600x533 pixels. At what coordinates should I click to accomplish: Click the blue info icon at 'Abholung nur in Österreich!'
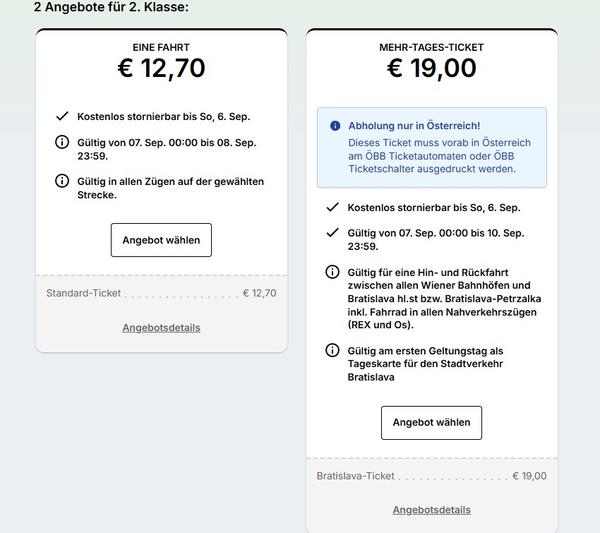pyautogui.click(x=335, y=126)
